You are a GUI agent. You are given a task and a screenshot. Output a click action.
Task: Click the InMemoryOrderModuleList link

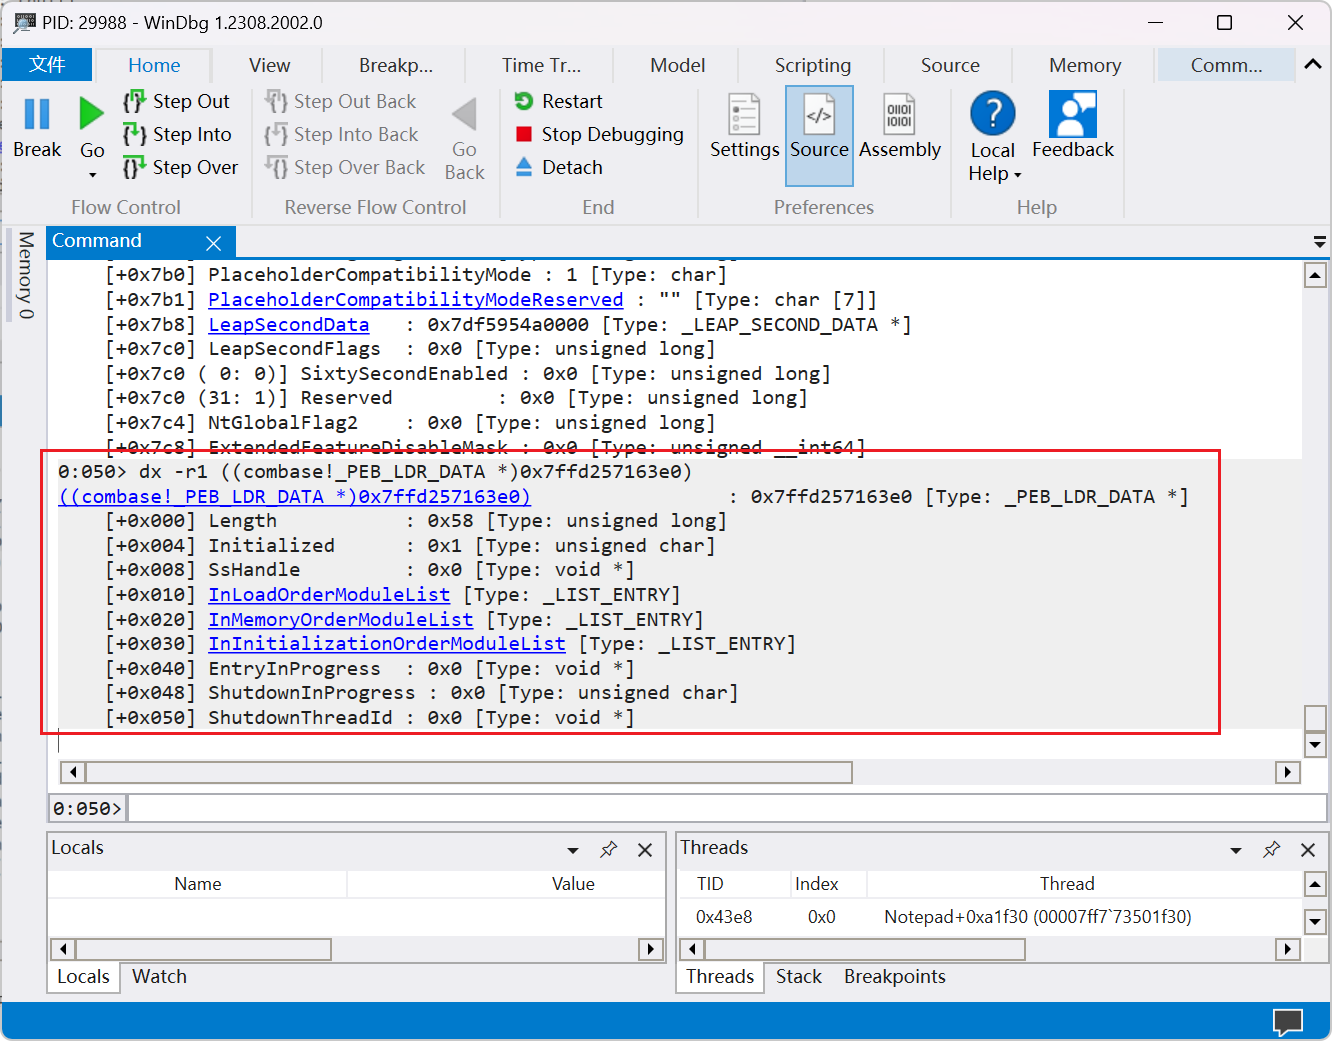(340, 620)
